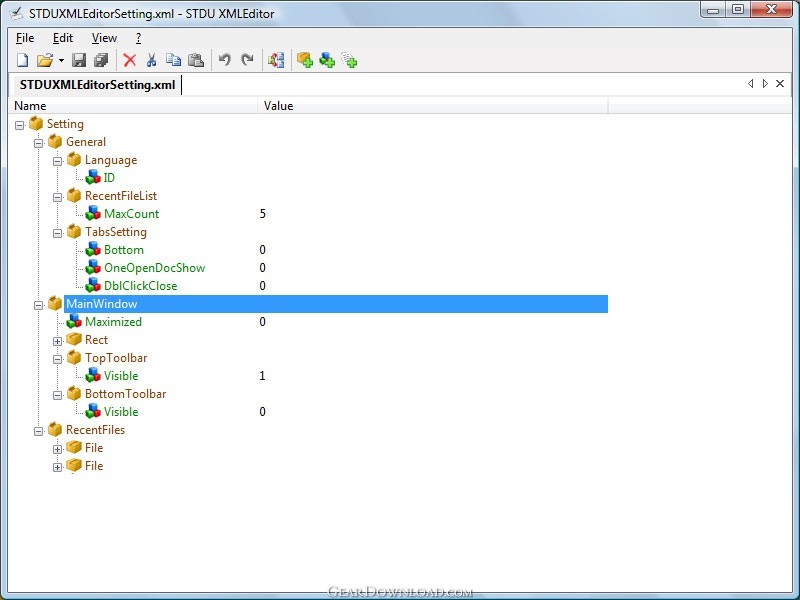
Task: Close the current document tab
Action: pyautogui.click(x=780, y=83)
